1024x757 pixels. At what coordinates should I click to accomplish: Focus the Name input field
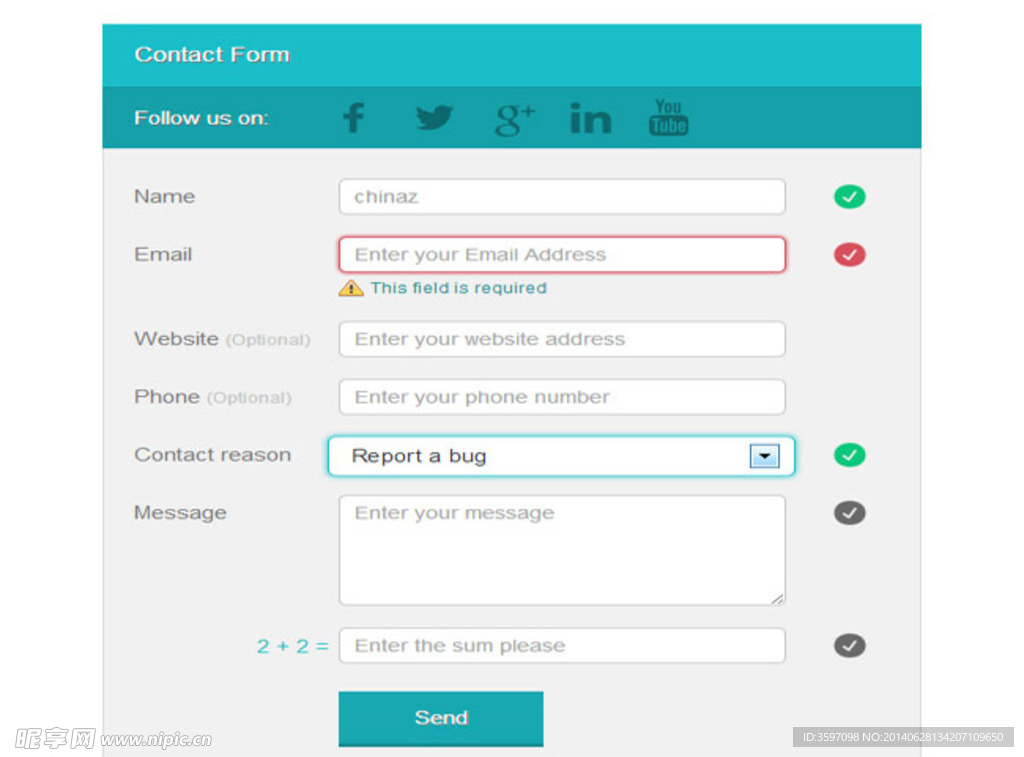pos(562,197)
